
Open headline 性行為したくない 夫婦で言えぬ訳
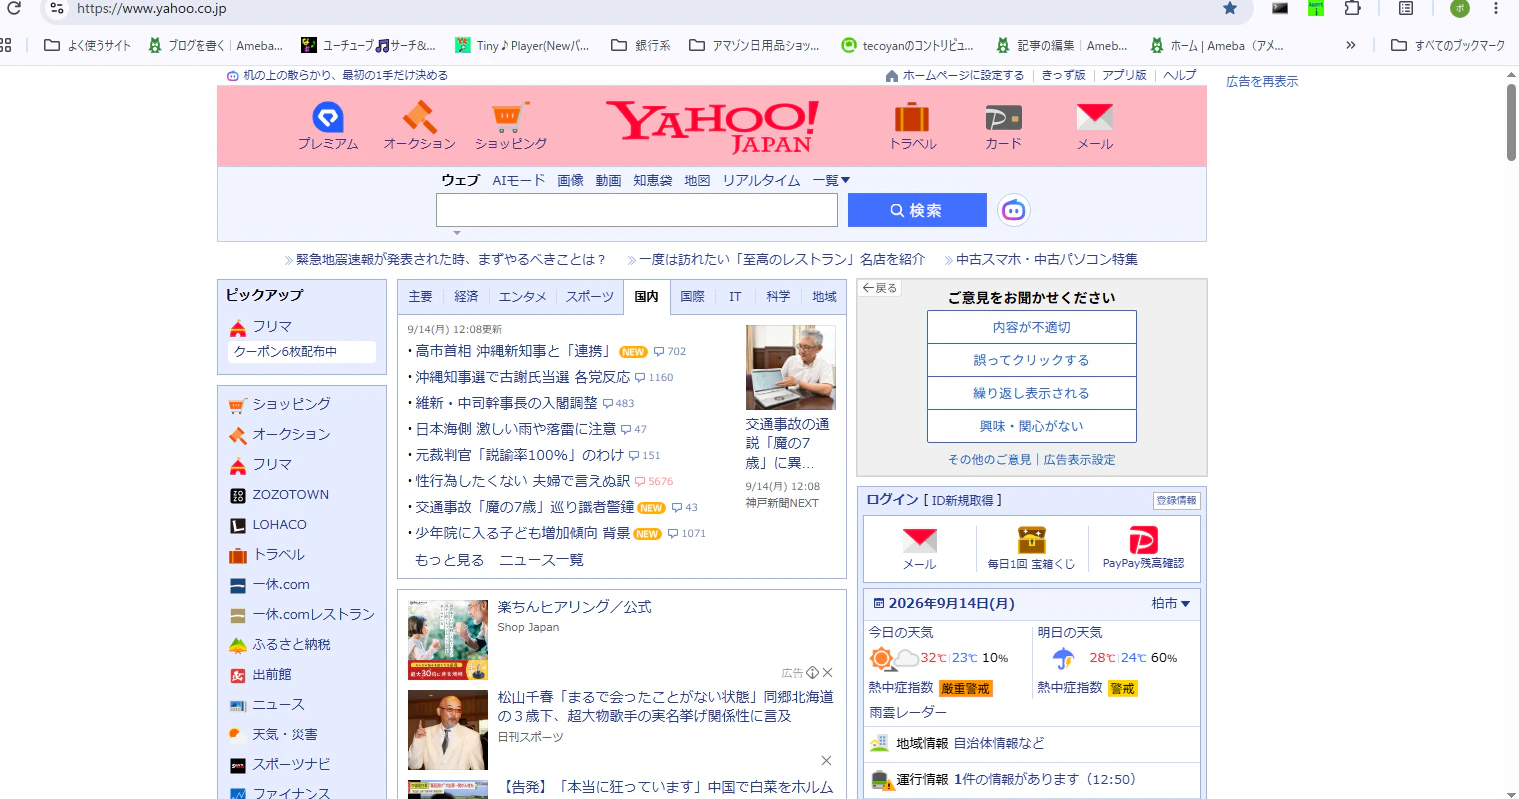tap(523, 481)
